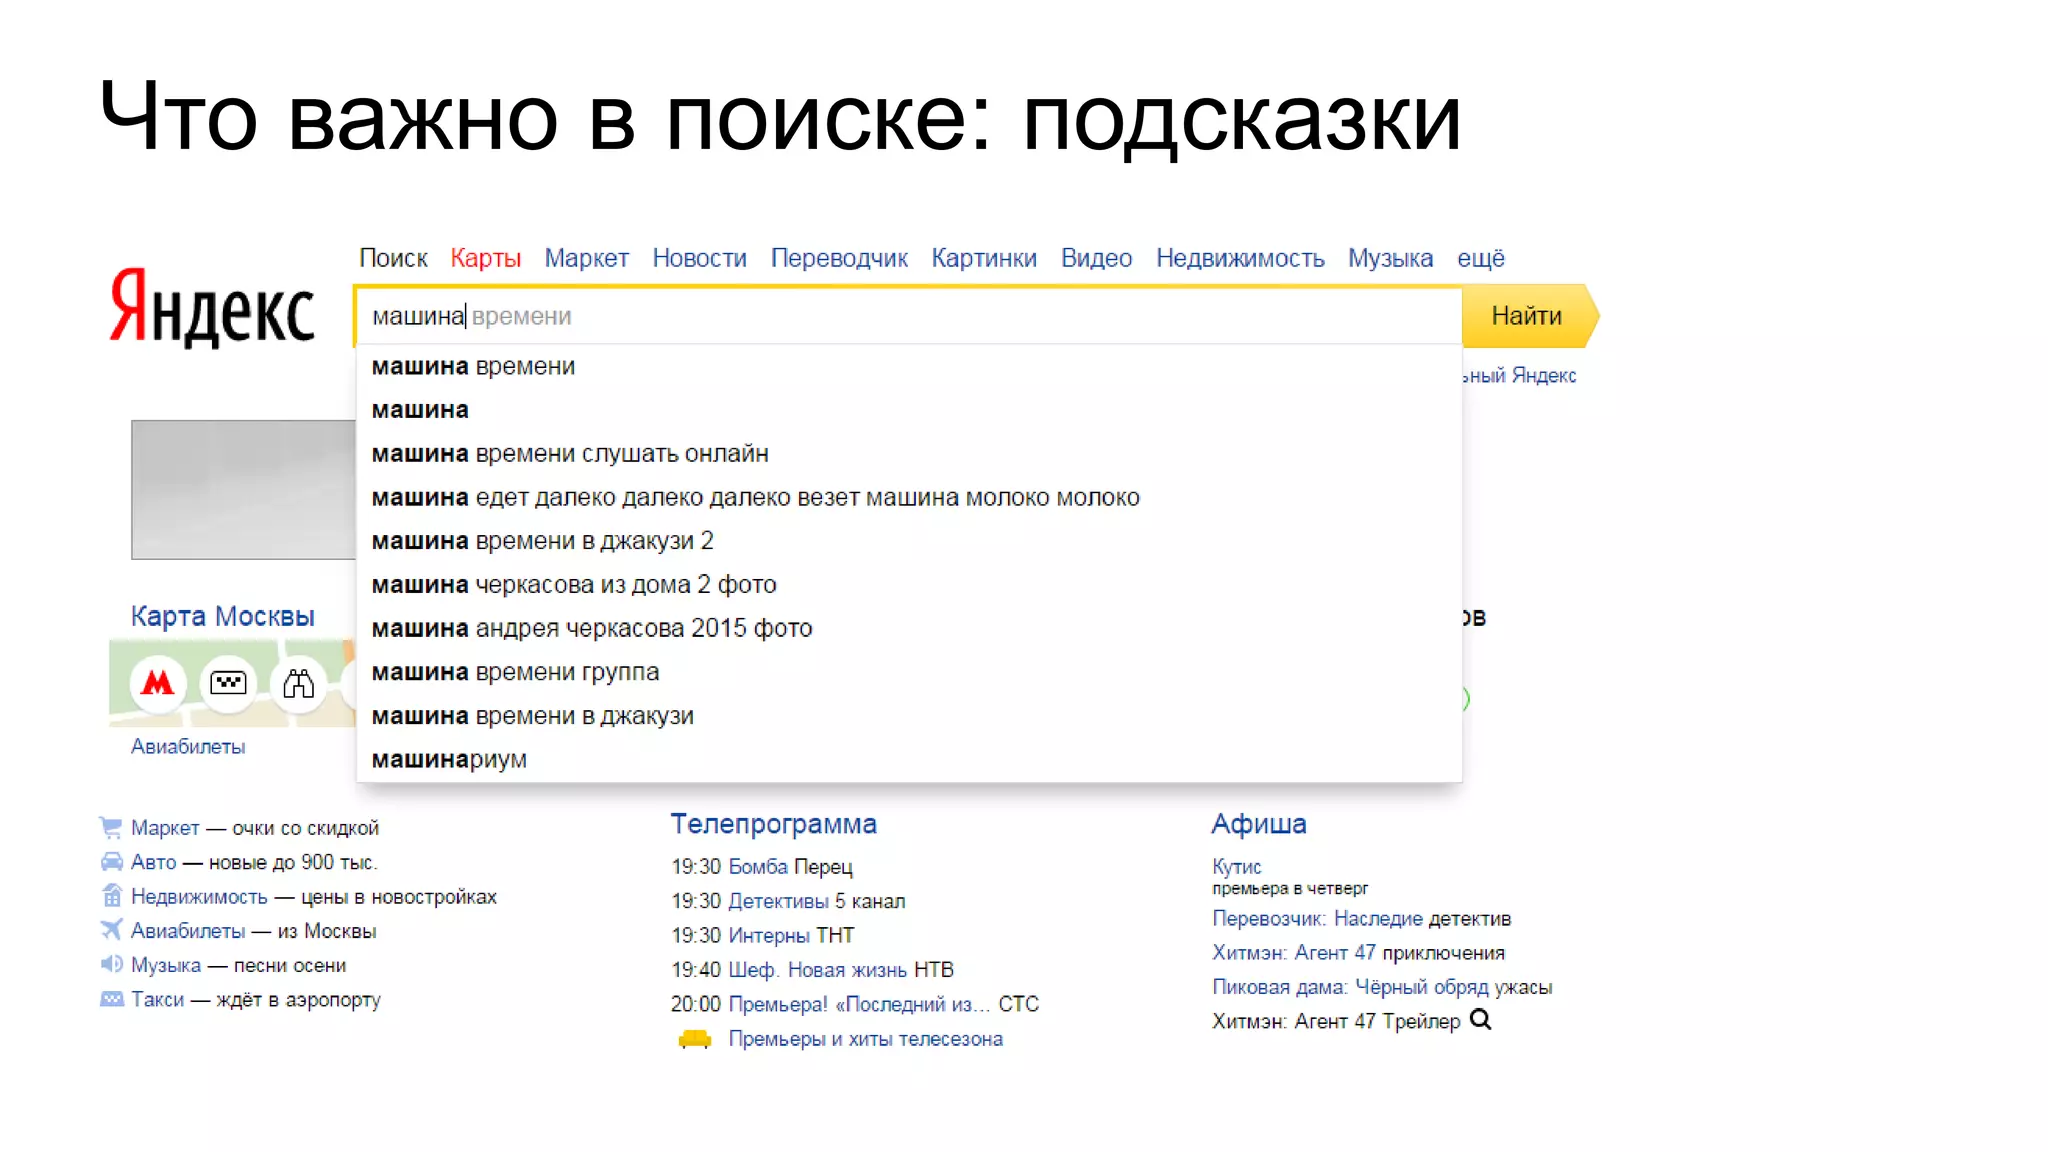Open Хитмэн: Агент 47 приключения link
This screenshot has width=2048, height=1152.
click(x=1293, y=953)
